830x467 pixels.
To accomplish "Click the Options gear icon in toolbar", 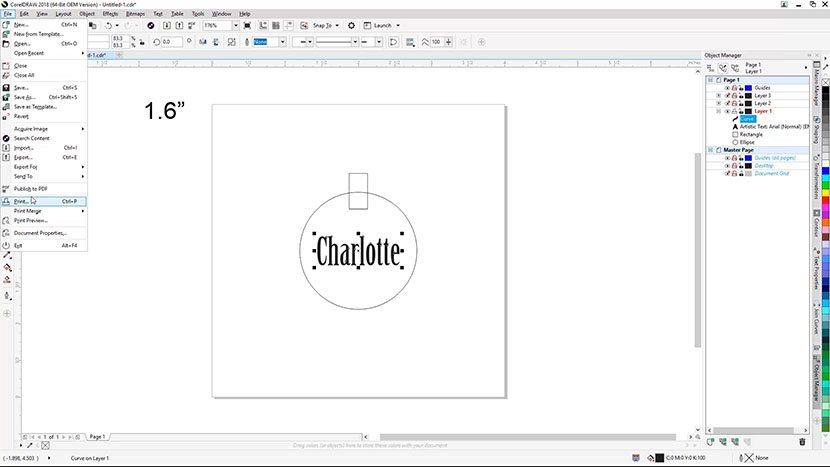I will pyautogui.click(x=351, y=25).
